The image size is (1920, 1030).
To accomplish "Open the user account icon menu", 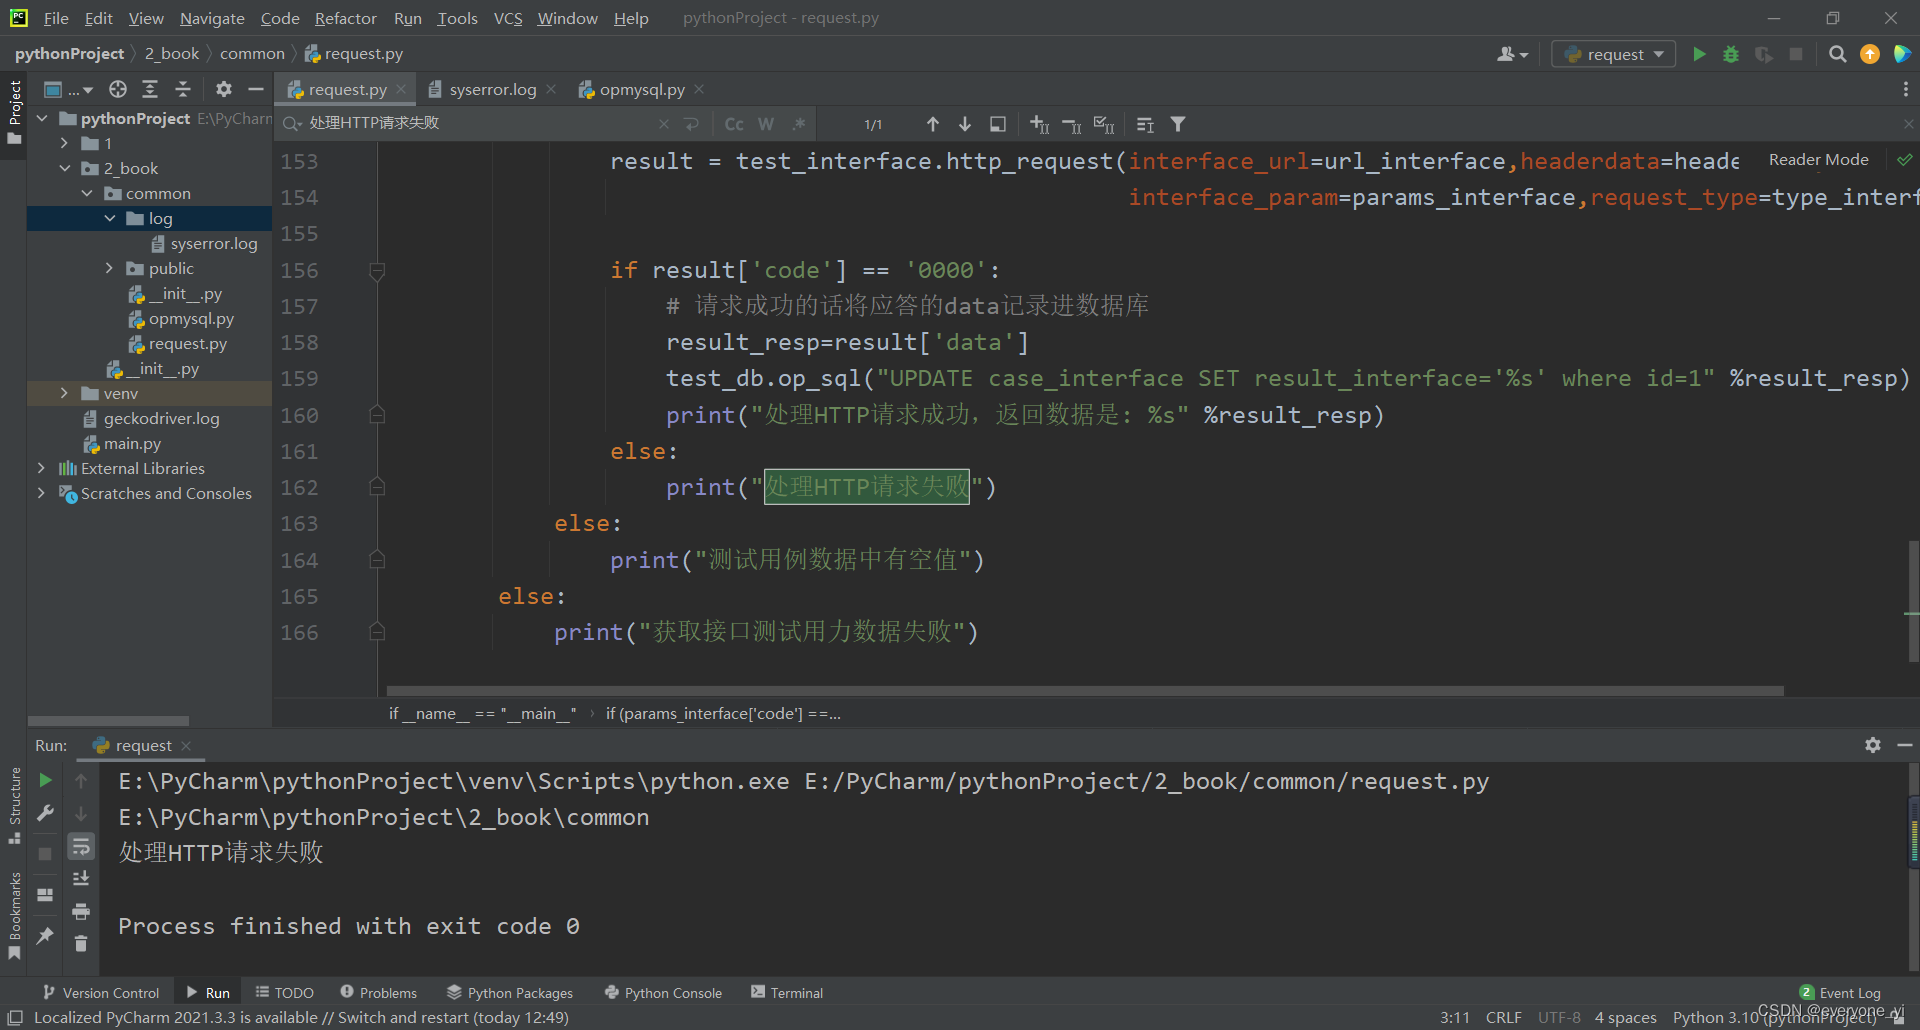I will [x=1512, y=54].
